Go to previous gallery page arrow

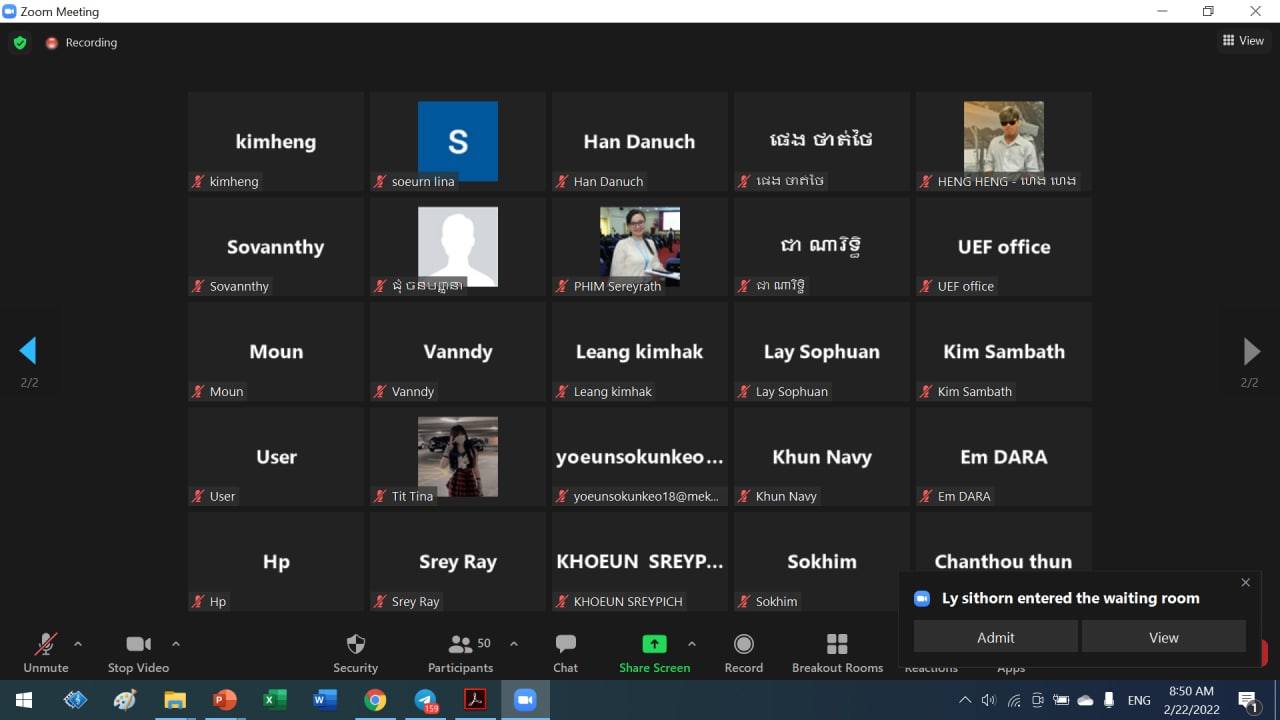pyautogui.click(x=28, y=351)
